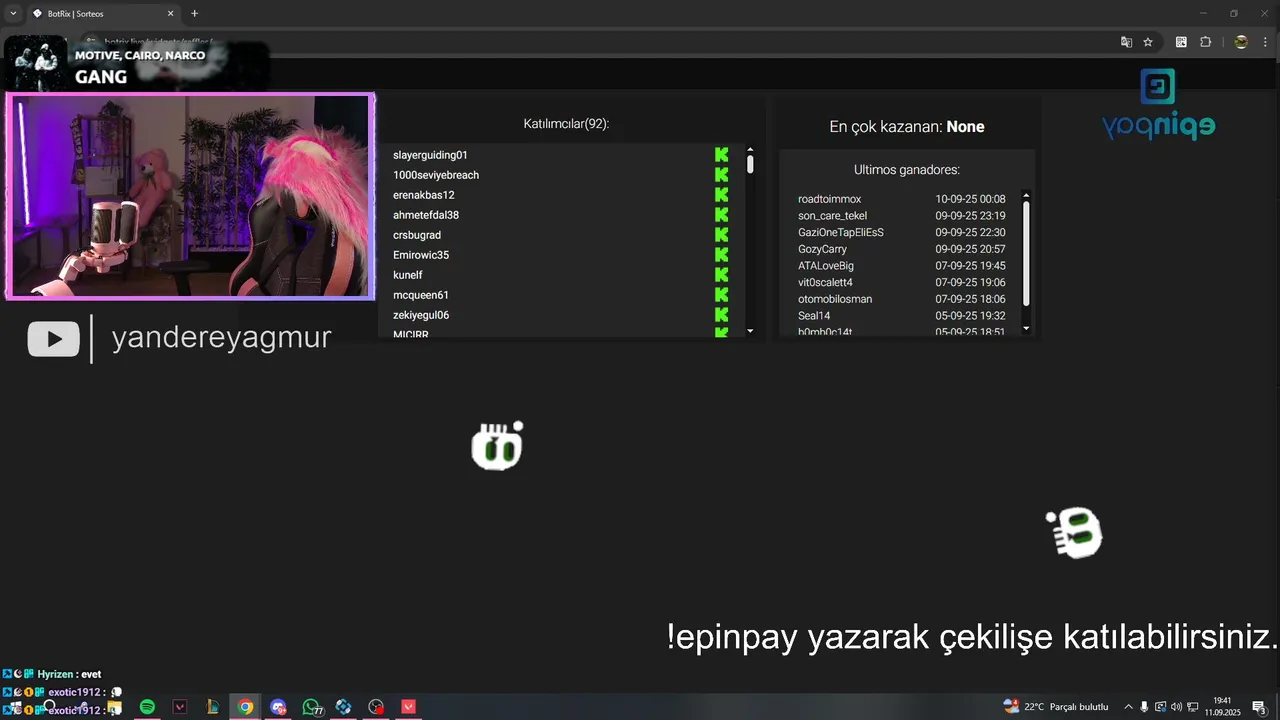Select participant Emirowic35
Screen dimensions: 1280x720
(x=421, y=255)
